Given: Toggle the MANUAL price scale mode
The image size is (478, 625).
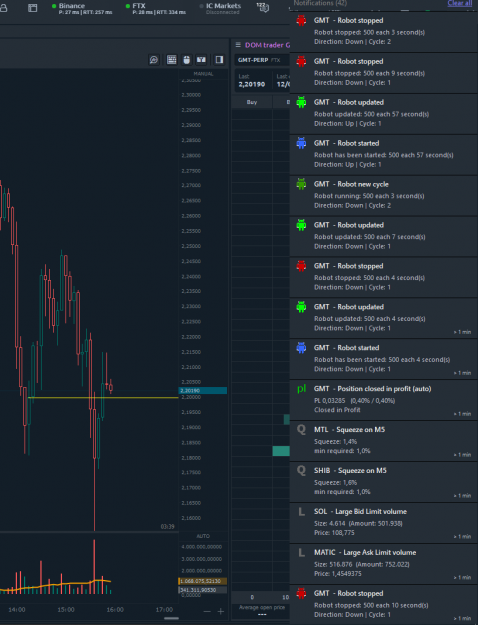Looking at the screenshot, I should pyautogui.click(x=203, y=74).
